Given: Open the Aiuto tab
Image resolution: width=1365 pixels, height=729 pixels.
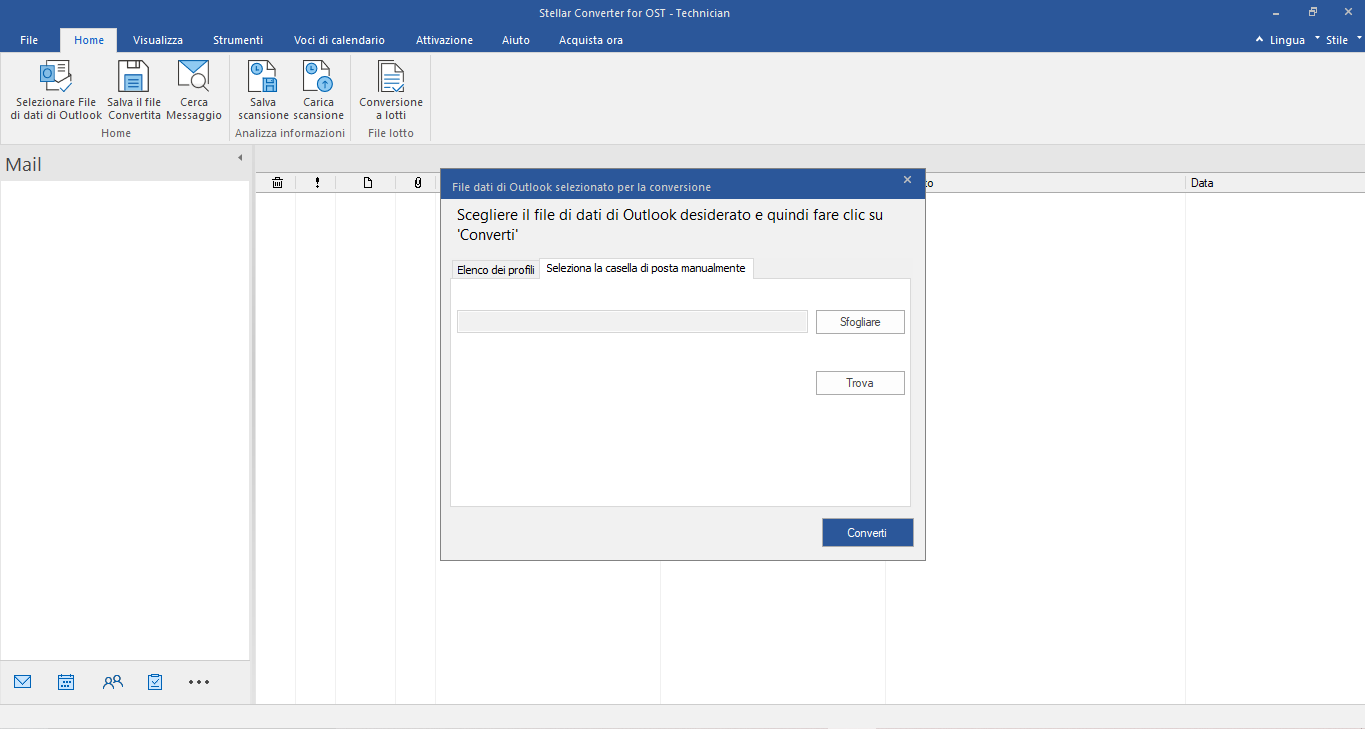Looking at the screenshot, I should pyautogui.click(x=516, y=40).
